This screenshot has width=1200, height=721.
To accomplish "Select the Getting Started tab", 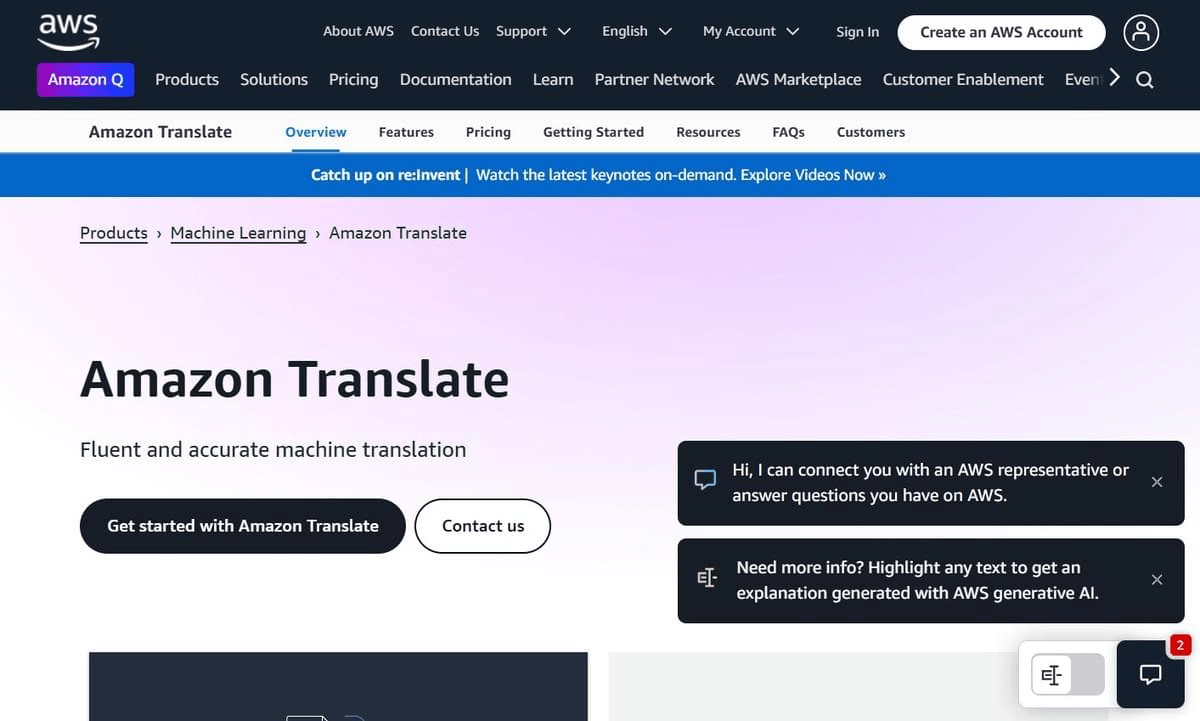I will (x=594, y=132).
